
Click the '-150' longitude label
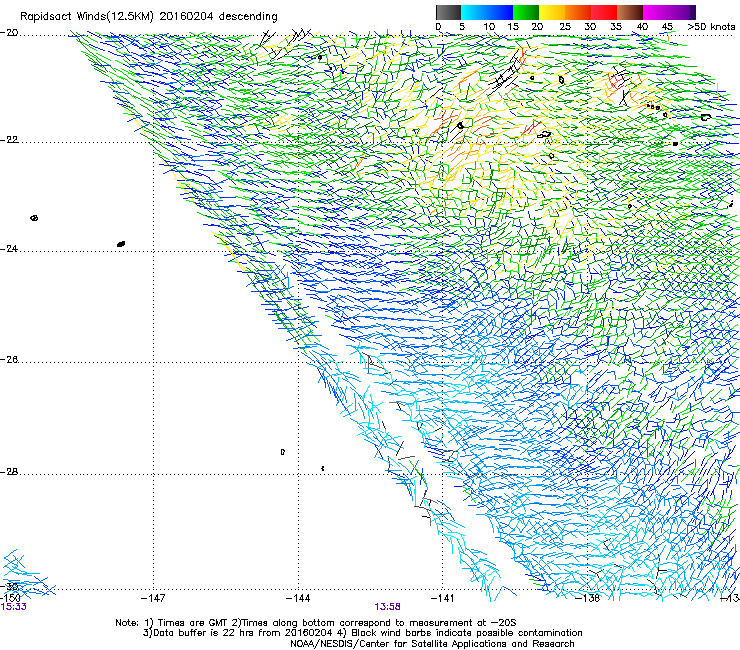[10, 597]
